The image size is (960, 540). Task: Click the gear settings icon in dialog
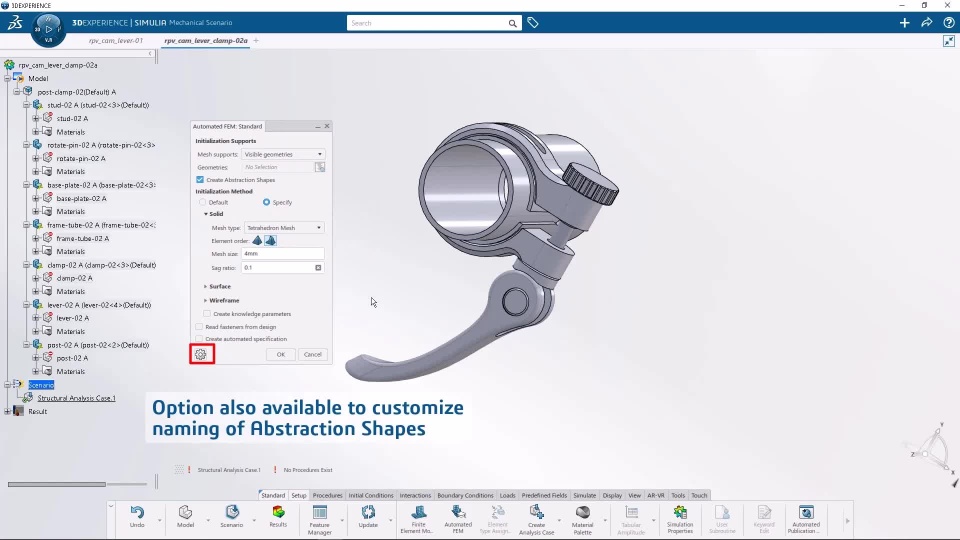tap(201, 354)
